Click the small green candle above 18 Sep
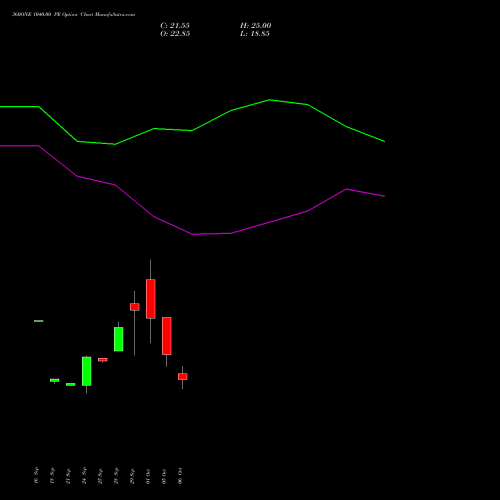 [x=55, y=380]
